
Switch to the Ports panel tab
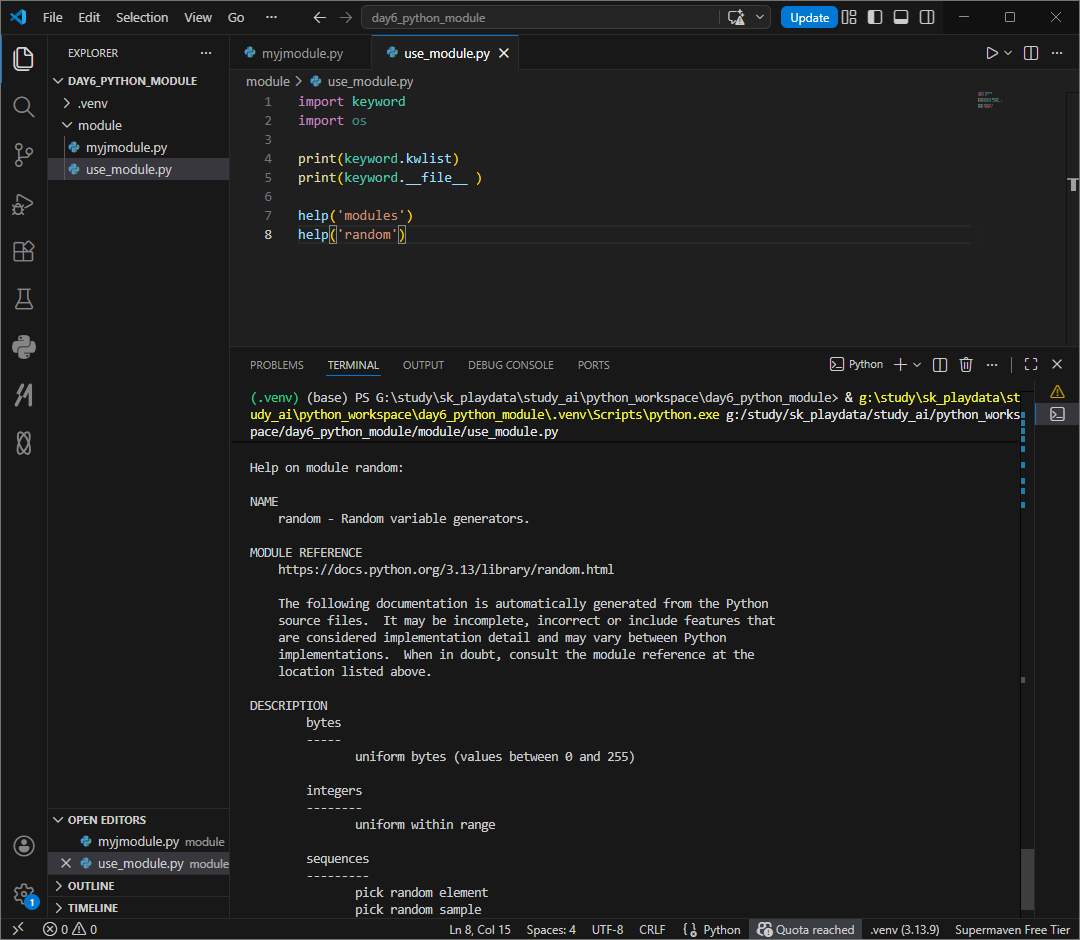[593, 365]
